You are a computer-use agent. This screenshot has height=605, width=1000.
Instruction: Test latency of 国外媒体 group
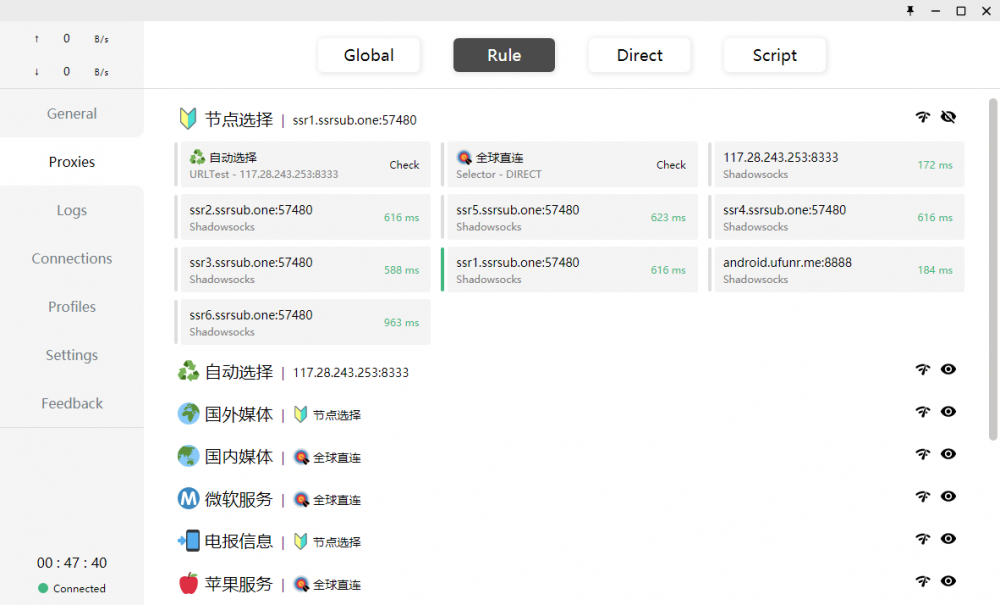point(922,412)
